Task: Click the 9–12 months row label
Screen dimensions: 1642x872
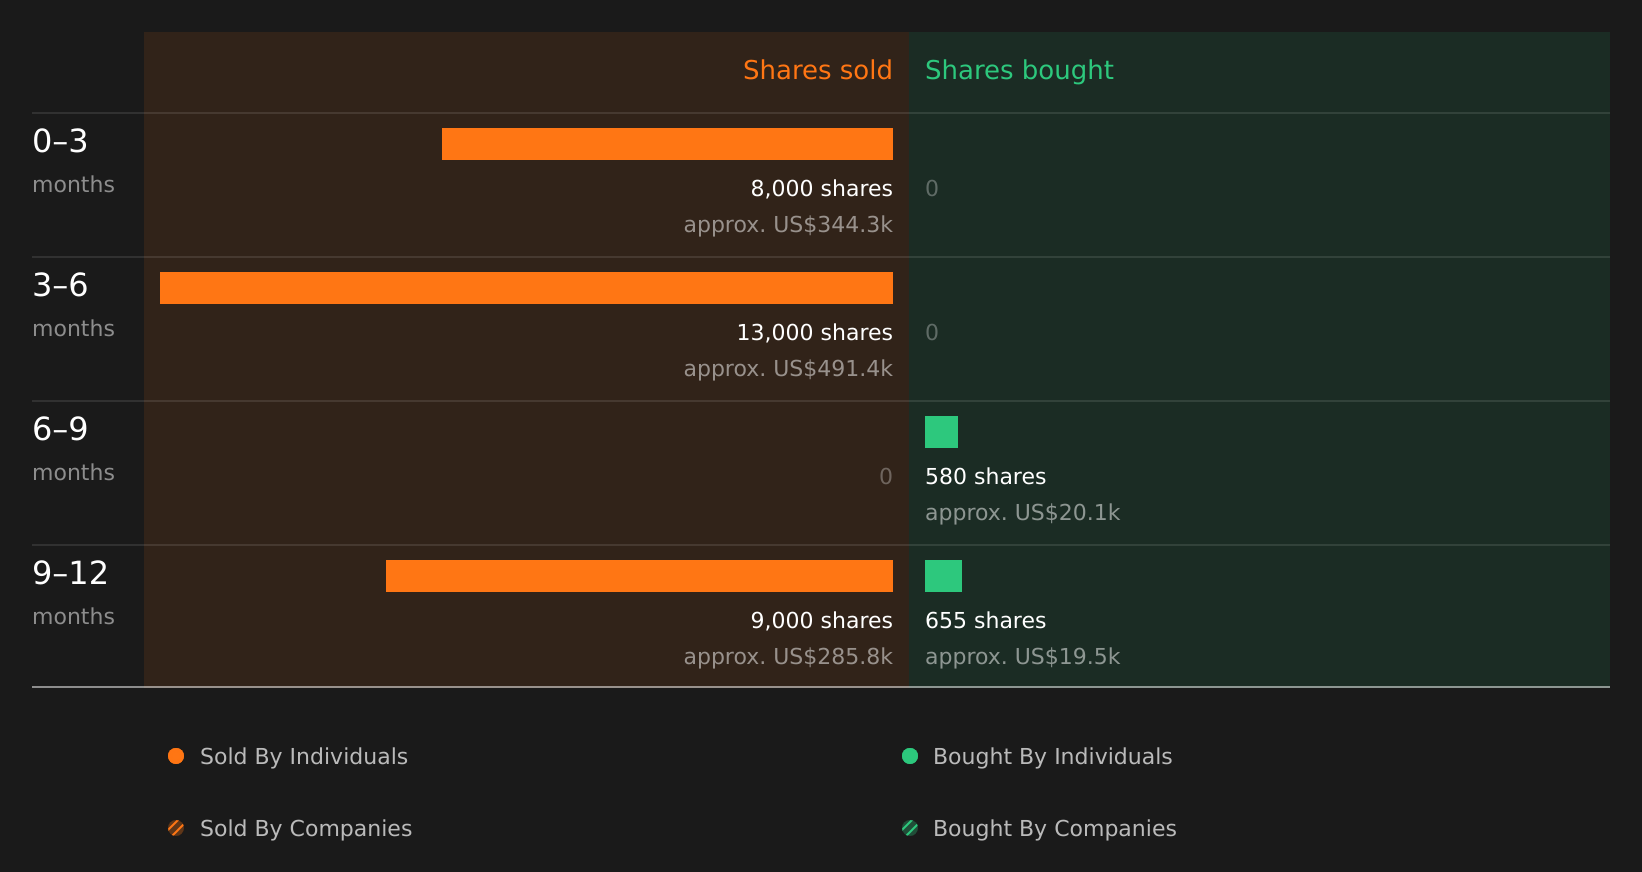Action: click(x=73, y=593)
